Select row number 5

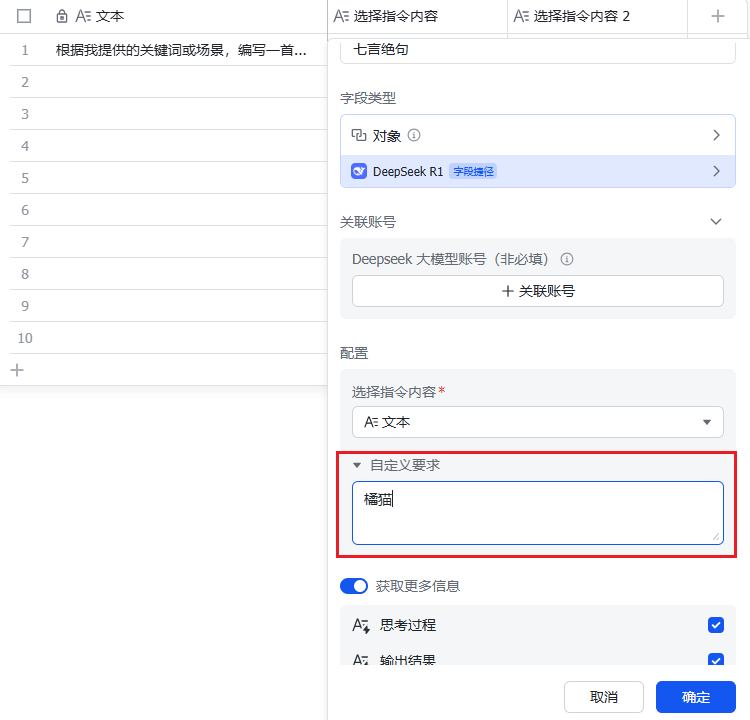click(25, 178)
